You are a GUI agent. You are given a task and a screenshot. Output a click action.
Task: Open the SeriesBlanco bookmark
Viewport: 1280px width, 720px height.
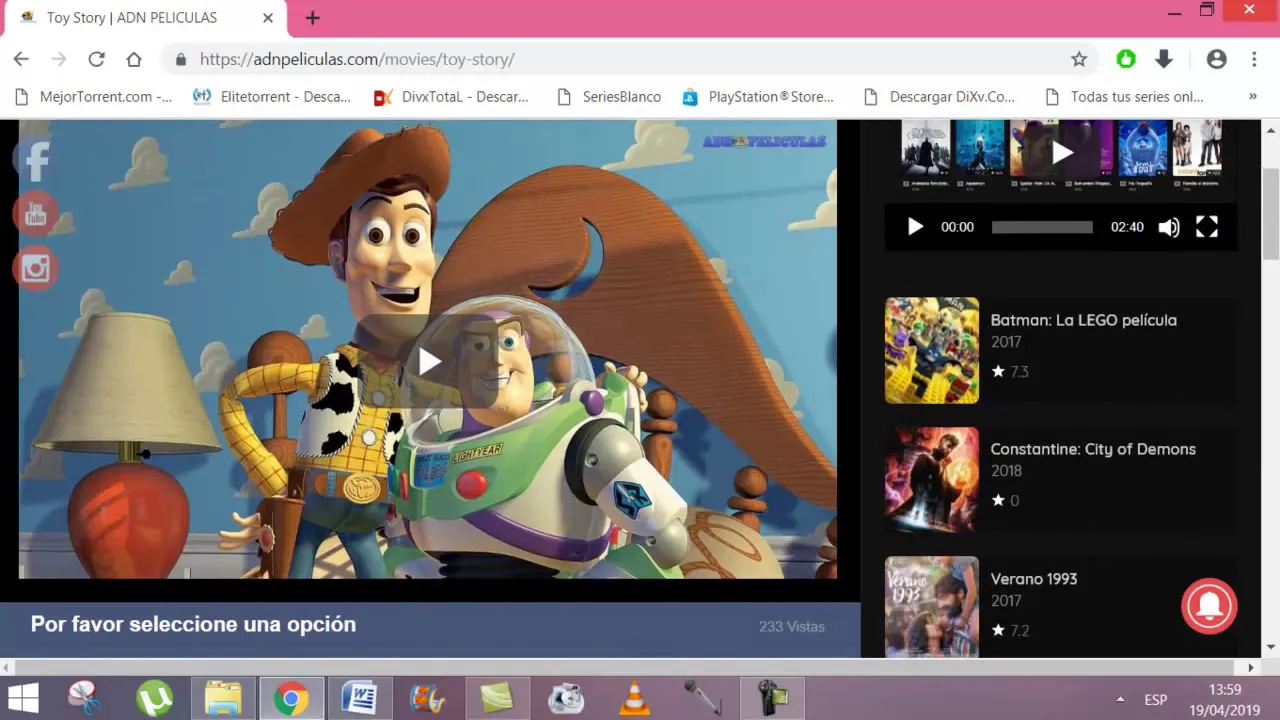608,97
